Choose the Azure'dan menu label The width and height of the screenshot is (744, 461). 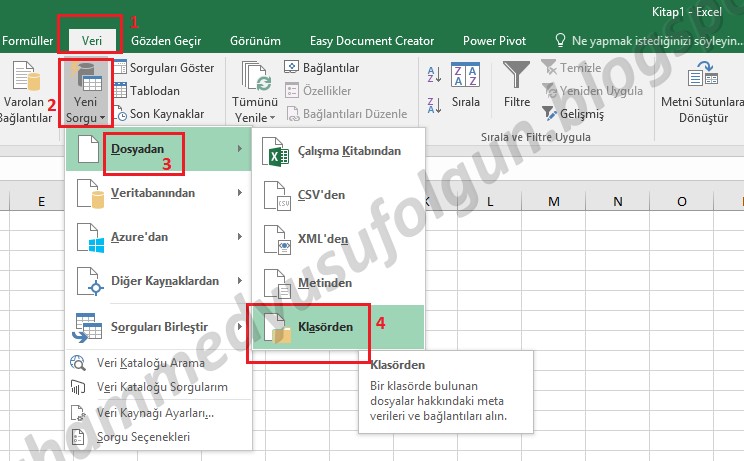click(x=140, y=237)
